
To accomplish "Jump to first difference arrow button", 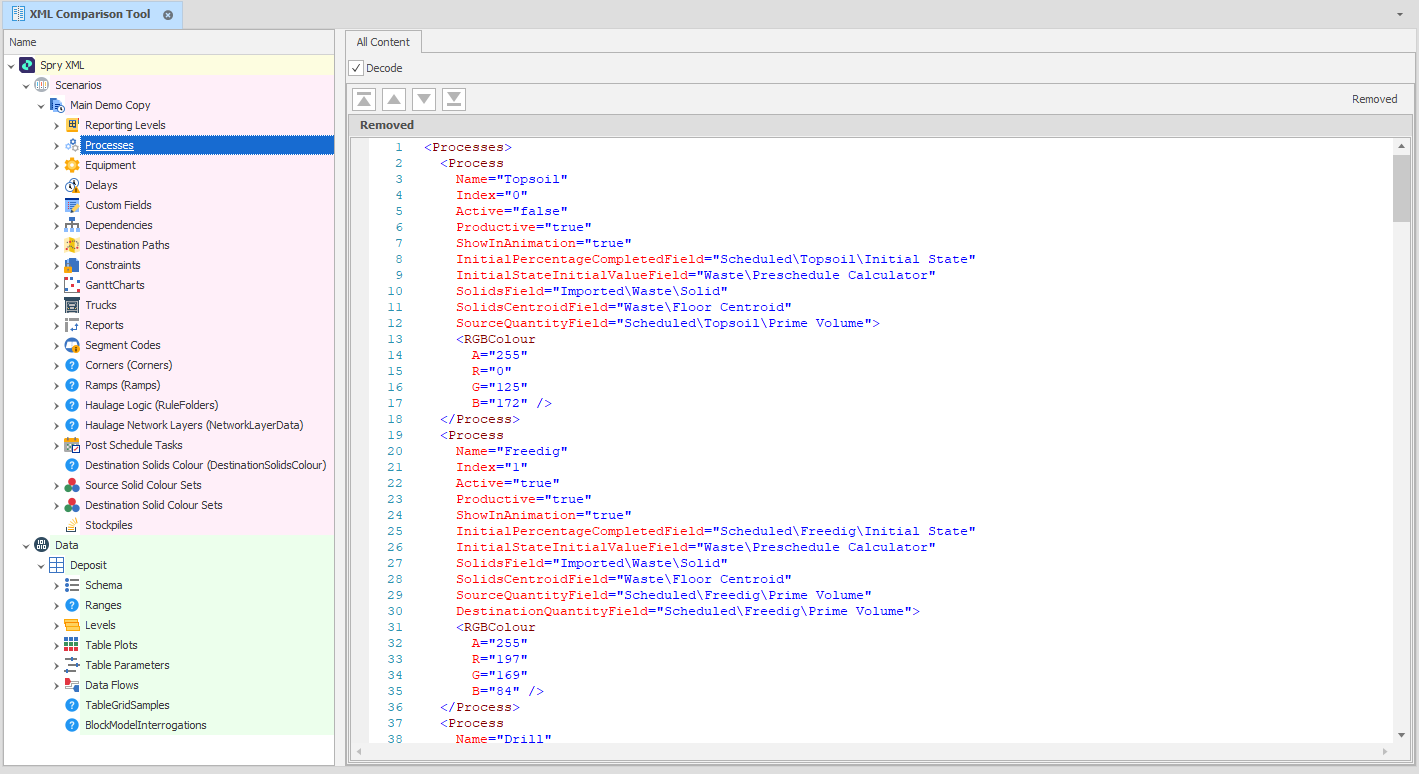I will click(364, 99).
